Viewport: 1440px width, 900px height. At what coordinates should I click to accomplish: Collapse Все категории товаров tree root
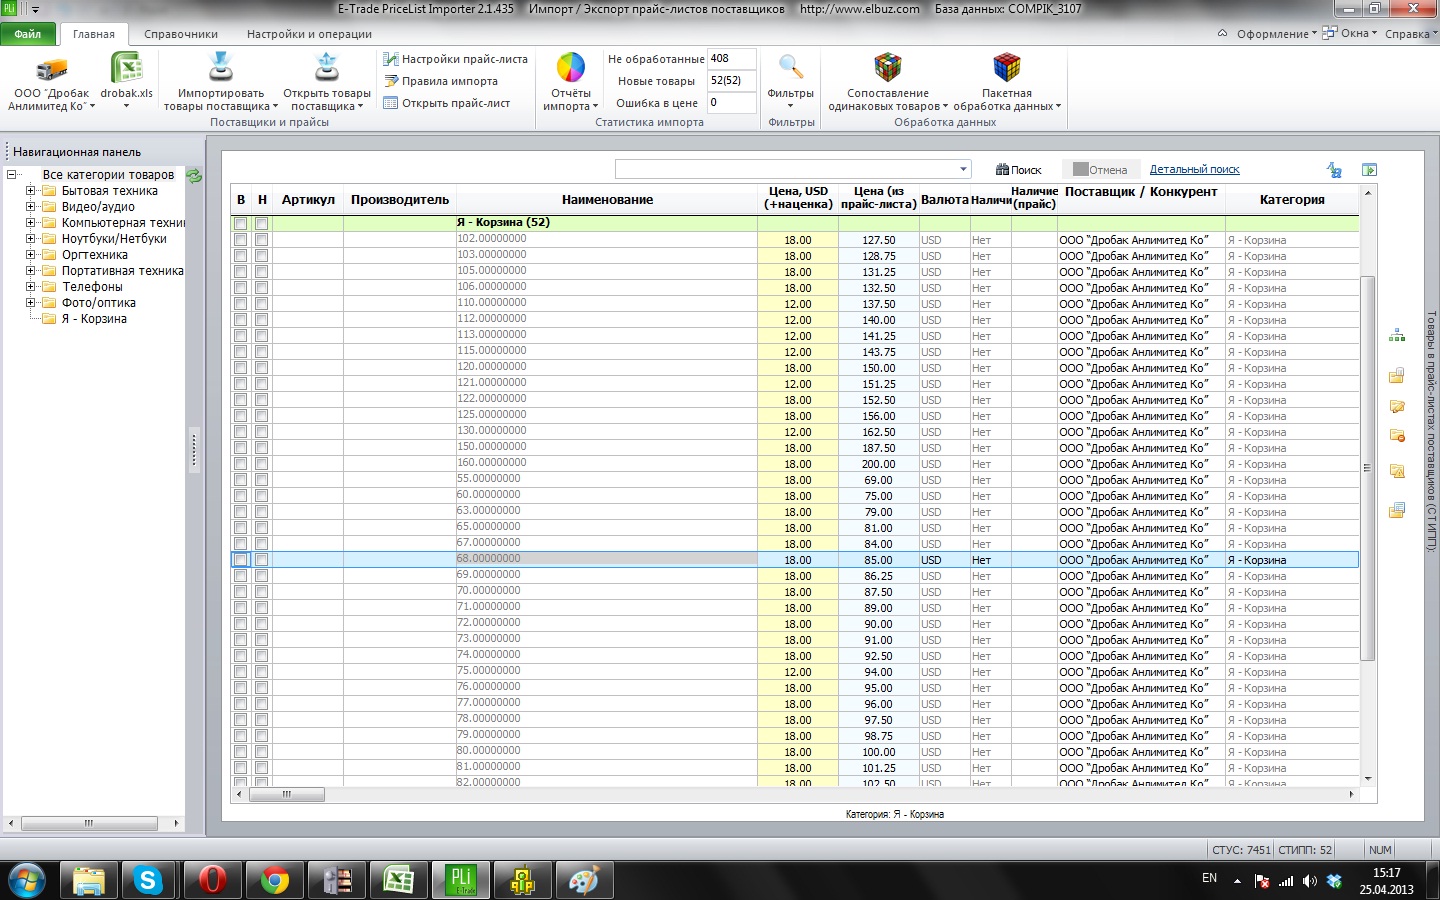[x=12, y=175]
